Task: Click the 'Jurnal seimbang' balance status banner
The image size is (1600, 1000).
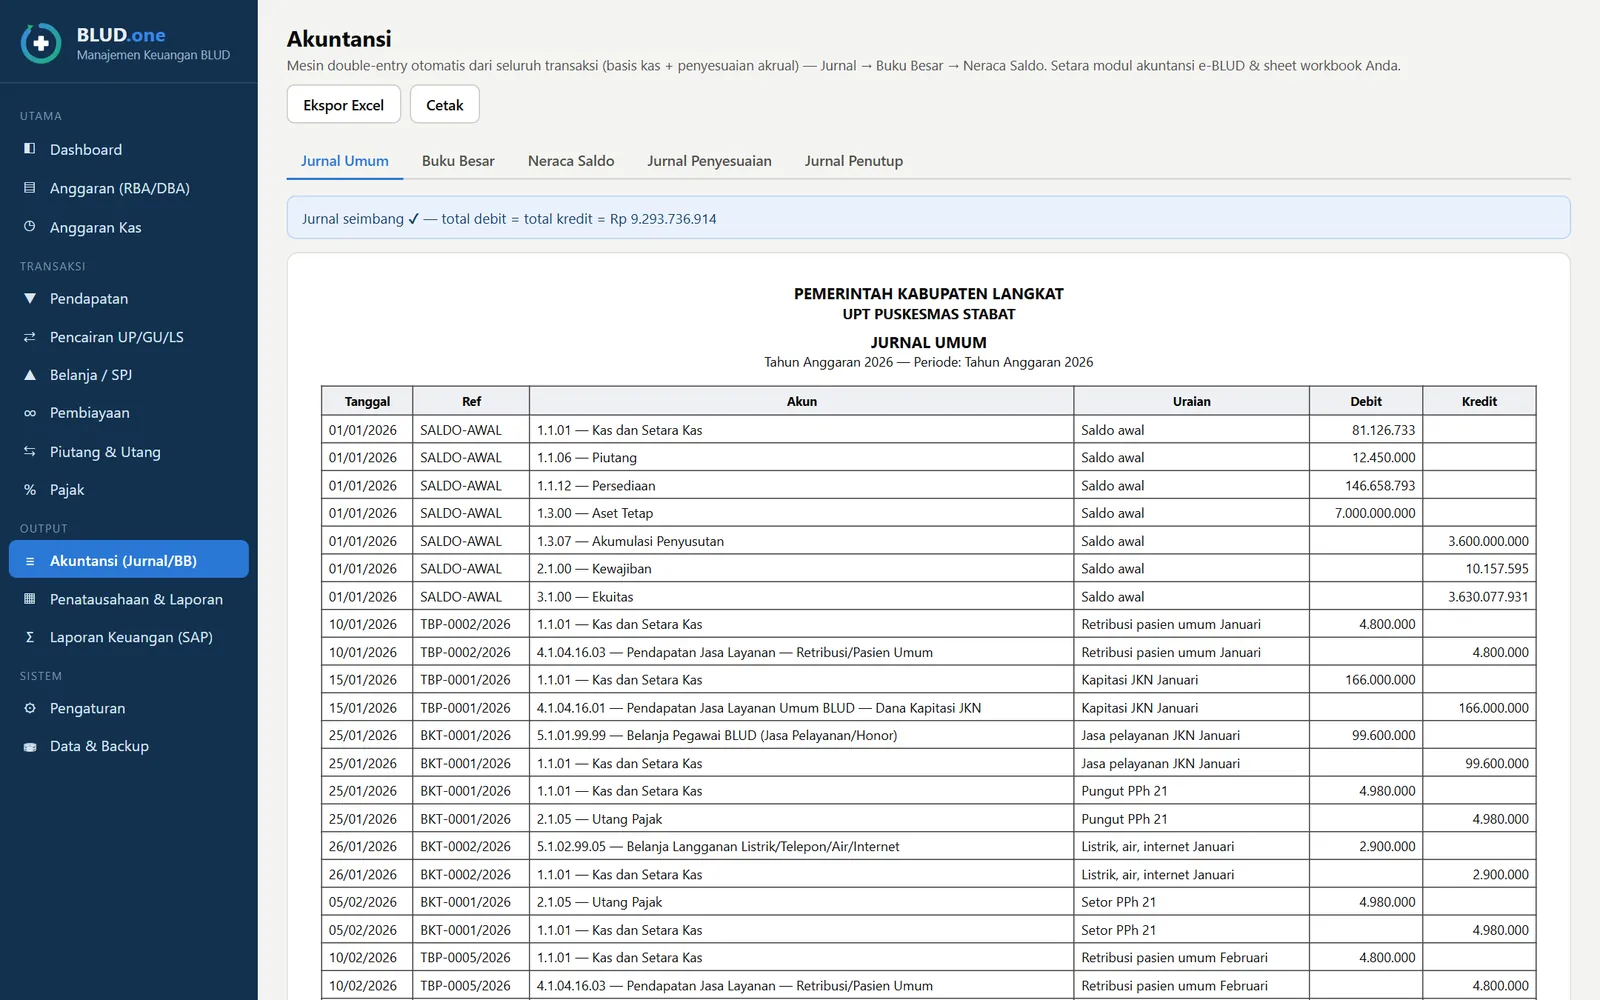Action: 928,218
